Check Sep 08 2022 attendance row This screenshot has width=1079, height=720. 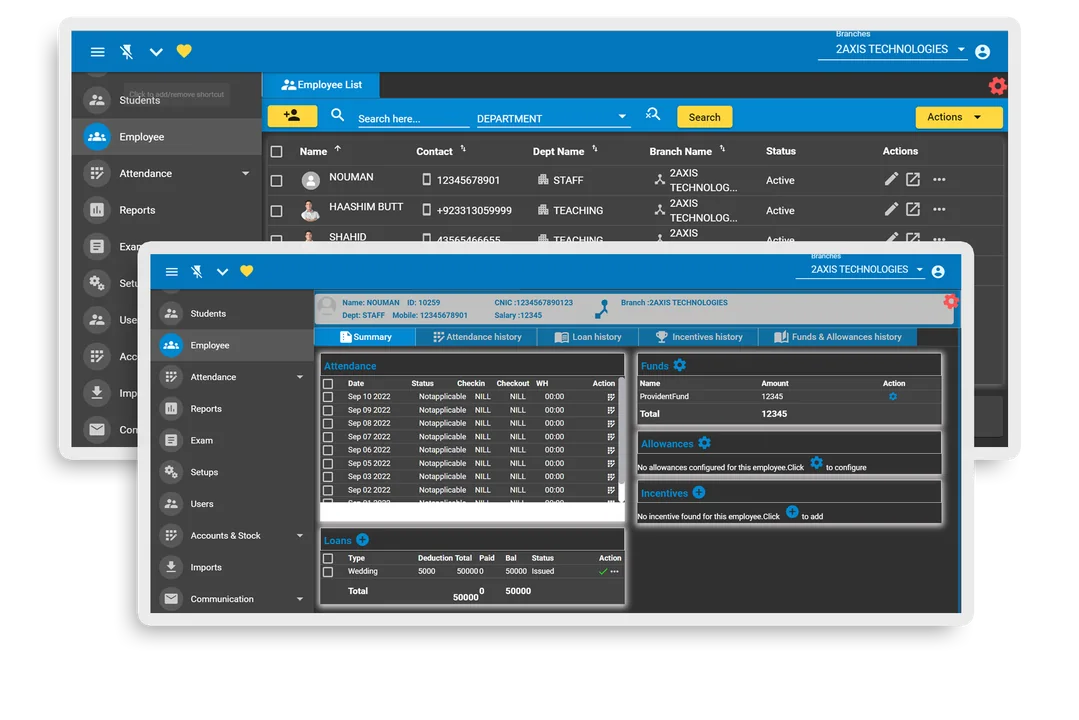(328, 424)
